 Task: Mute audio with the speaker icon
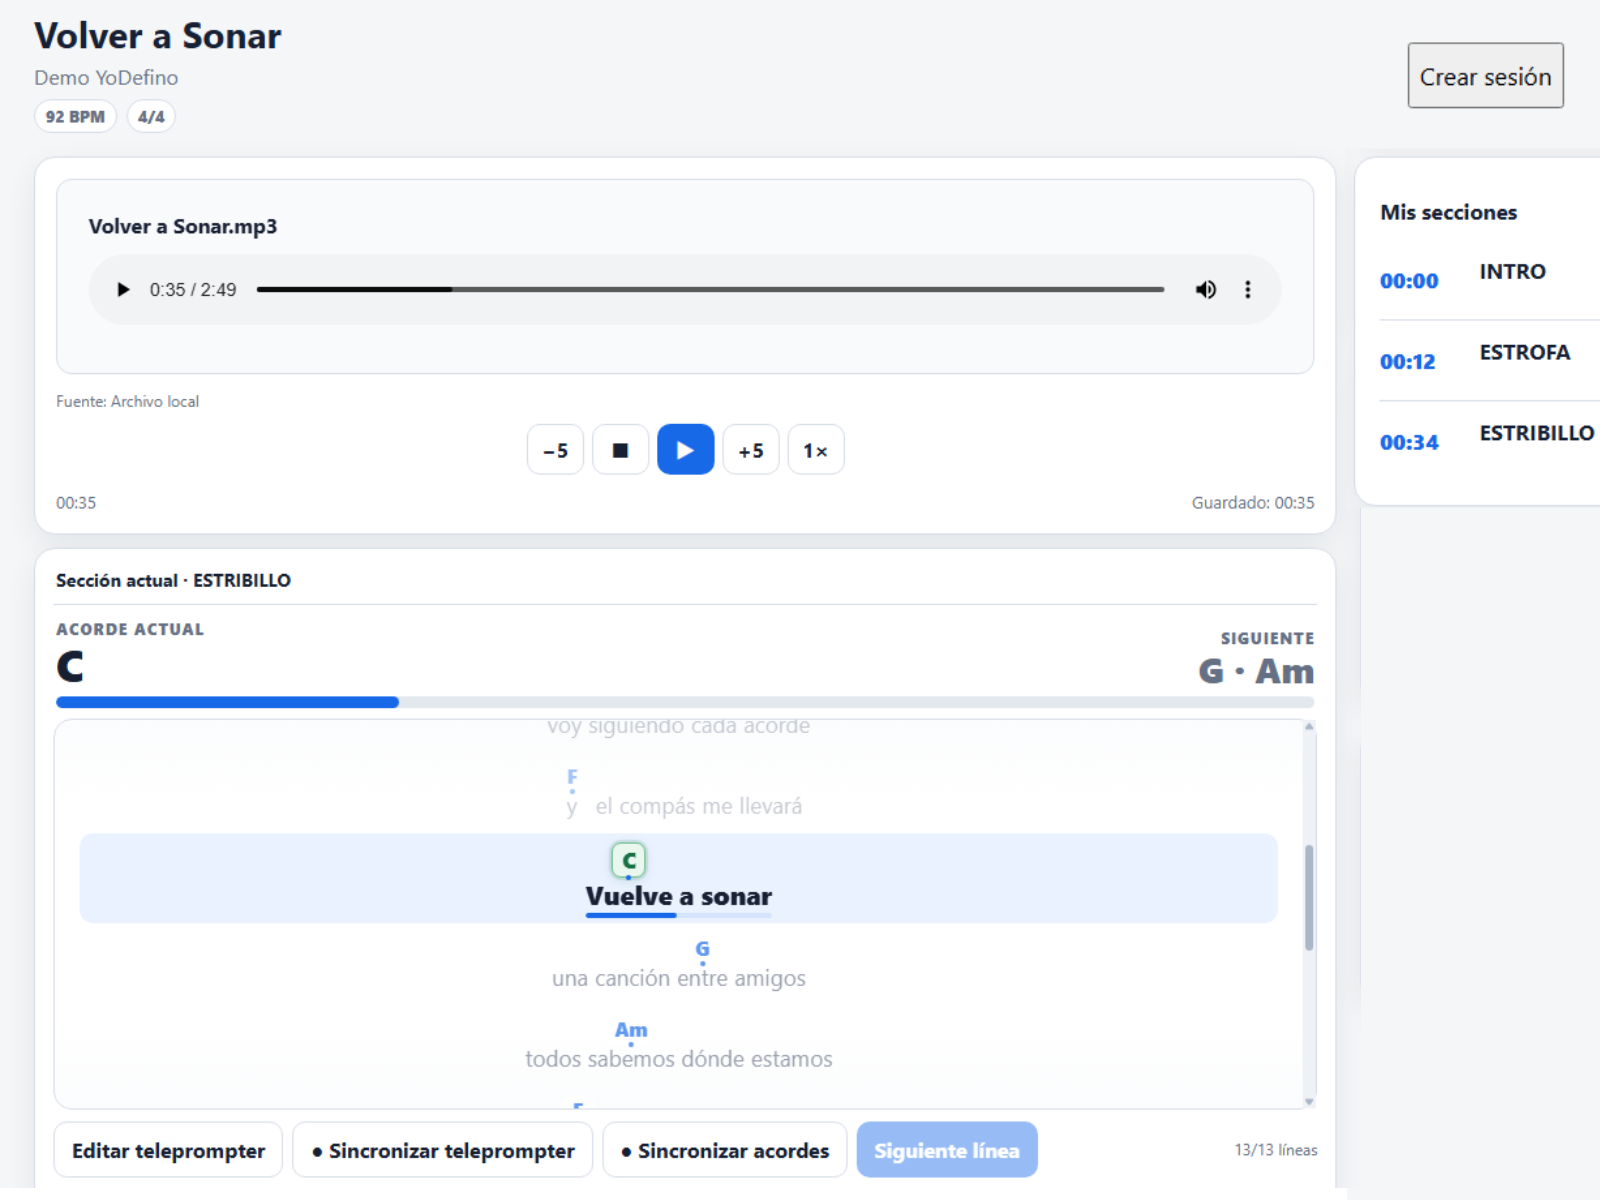point(1206,290)
